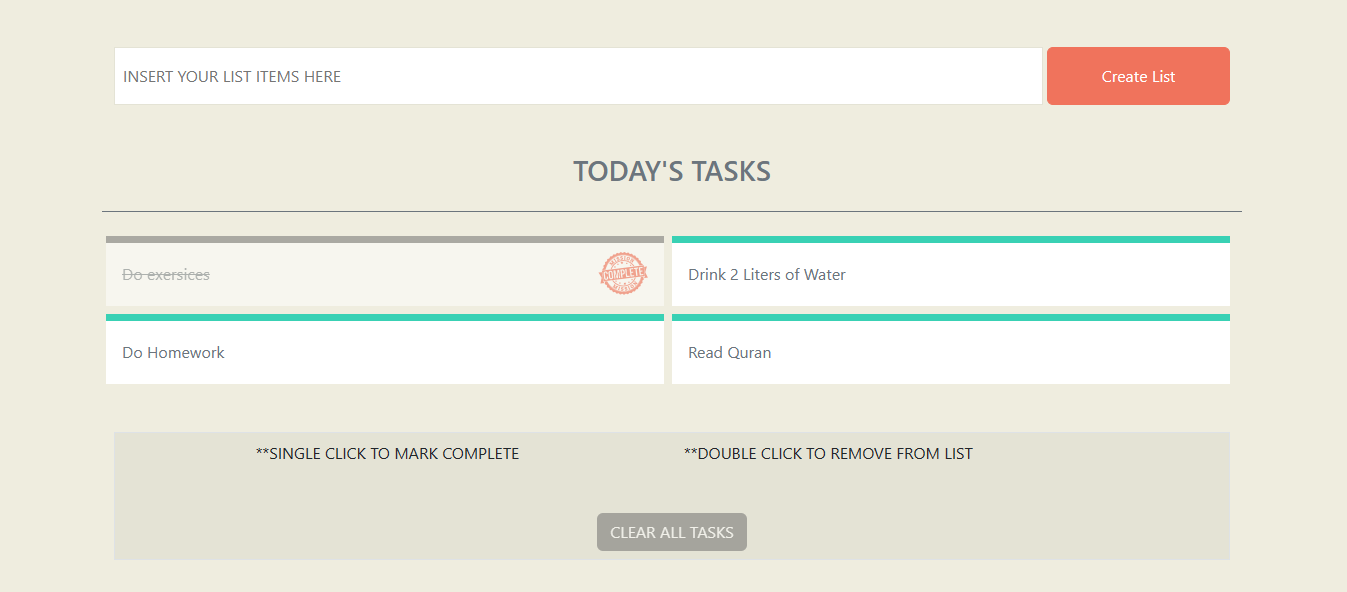Mark 'Drink 2 Liters of Water' complete

click(x=767, y=275)
